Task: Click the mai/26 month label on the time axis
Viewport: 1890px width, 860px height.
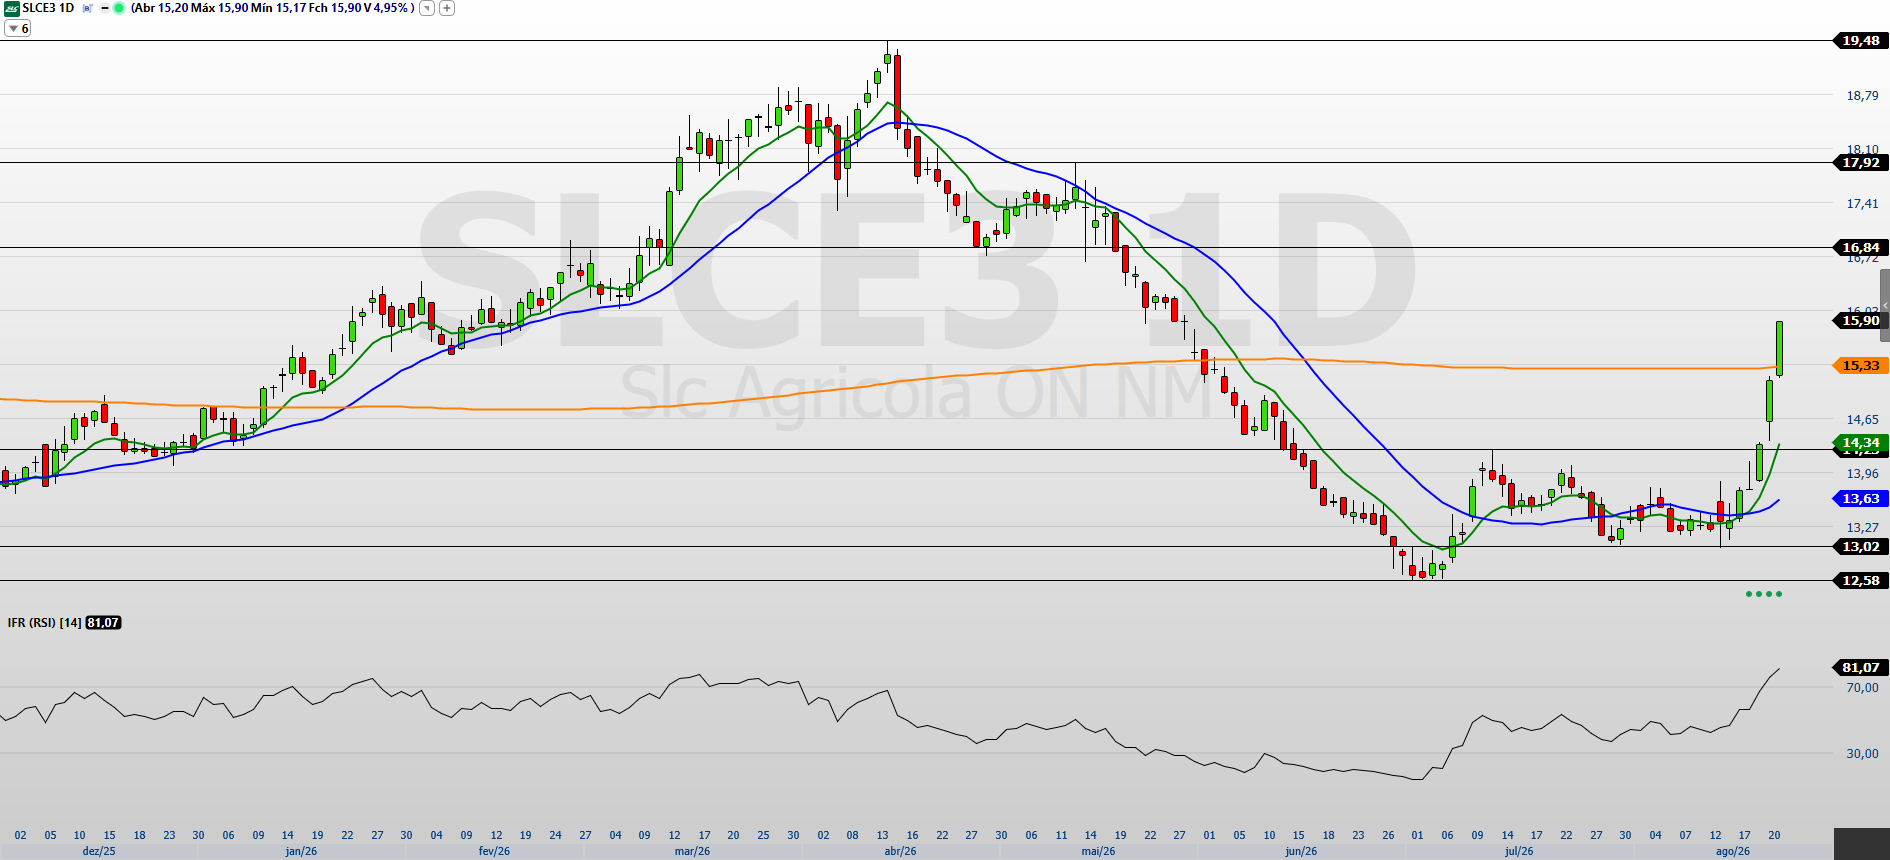Action: click(1098, 852)
